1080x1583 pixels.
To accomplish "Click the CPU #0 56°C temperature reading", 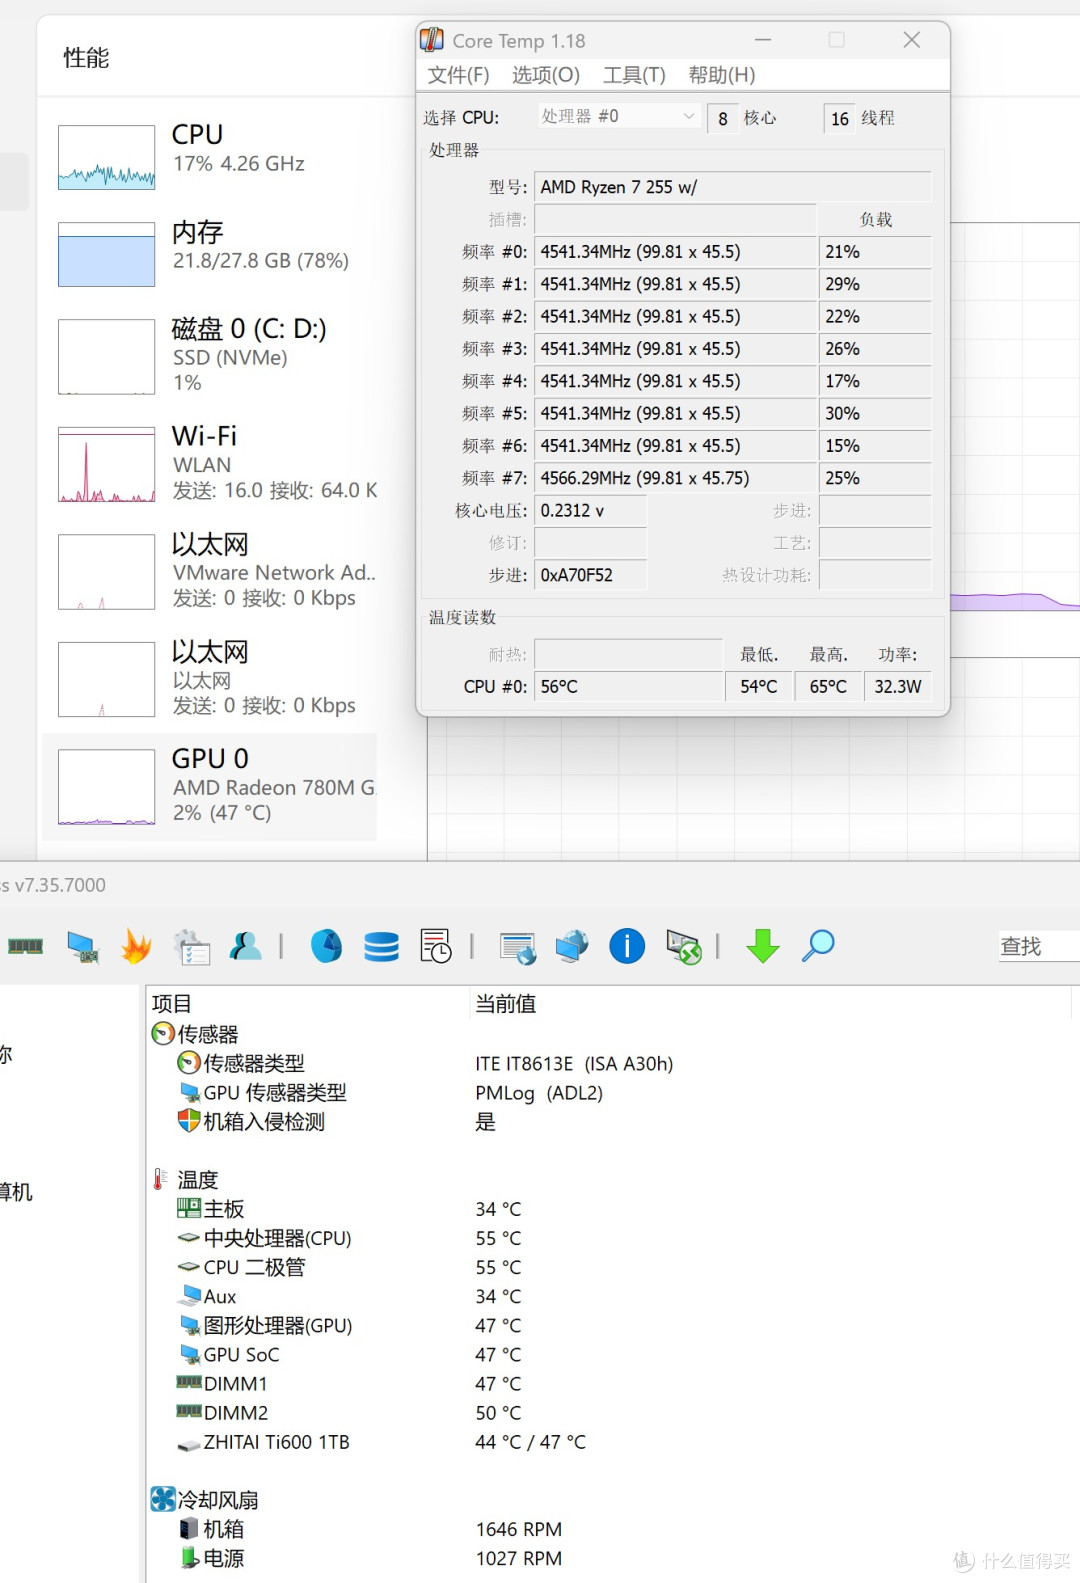I will click(x=629, y=686).
